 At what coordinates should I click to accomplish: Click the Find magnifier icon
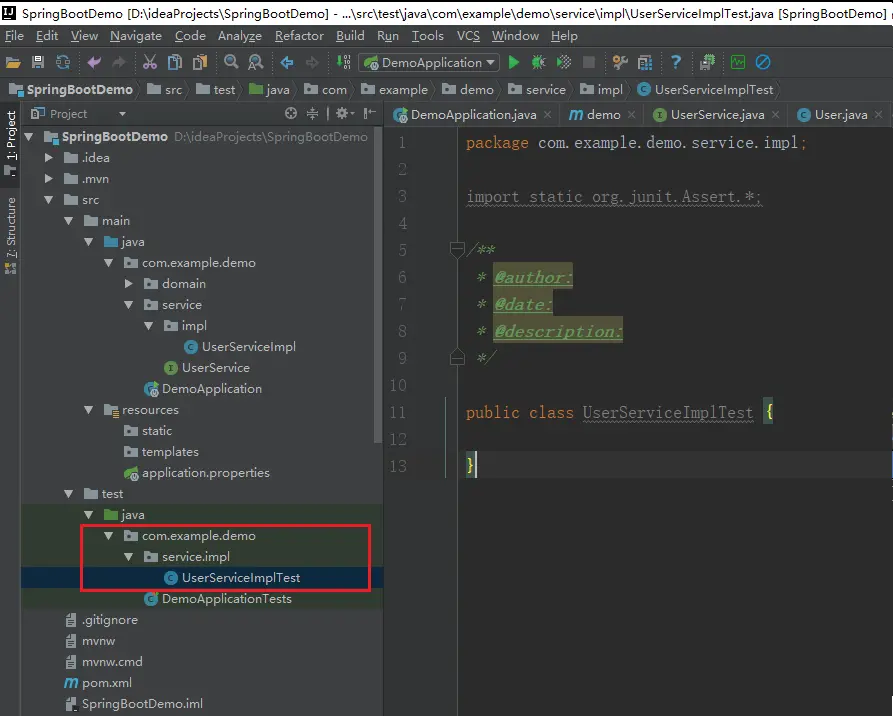pyautogui.click(x=231, y=62)
